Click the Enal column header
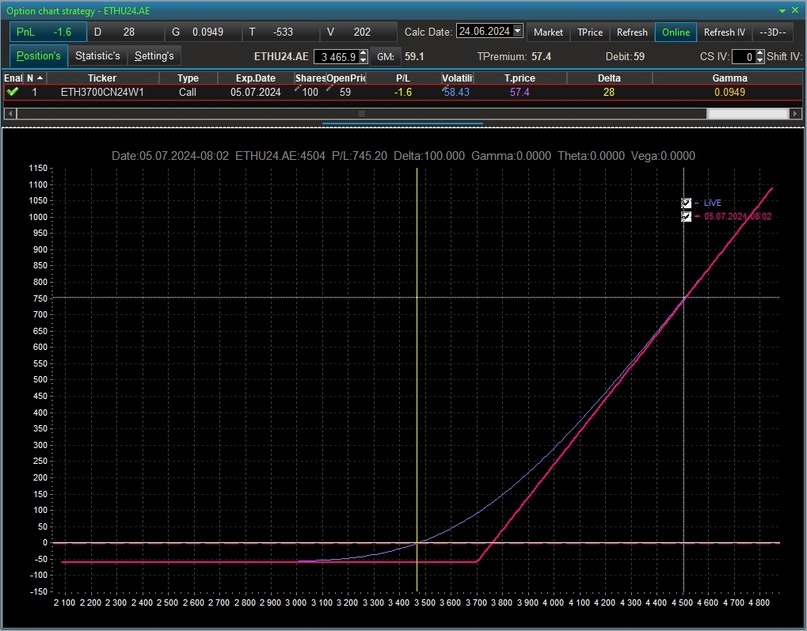The width and height of the screenshot is (807, 631). (13, 78)
